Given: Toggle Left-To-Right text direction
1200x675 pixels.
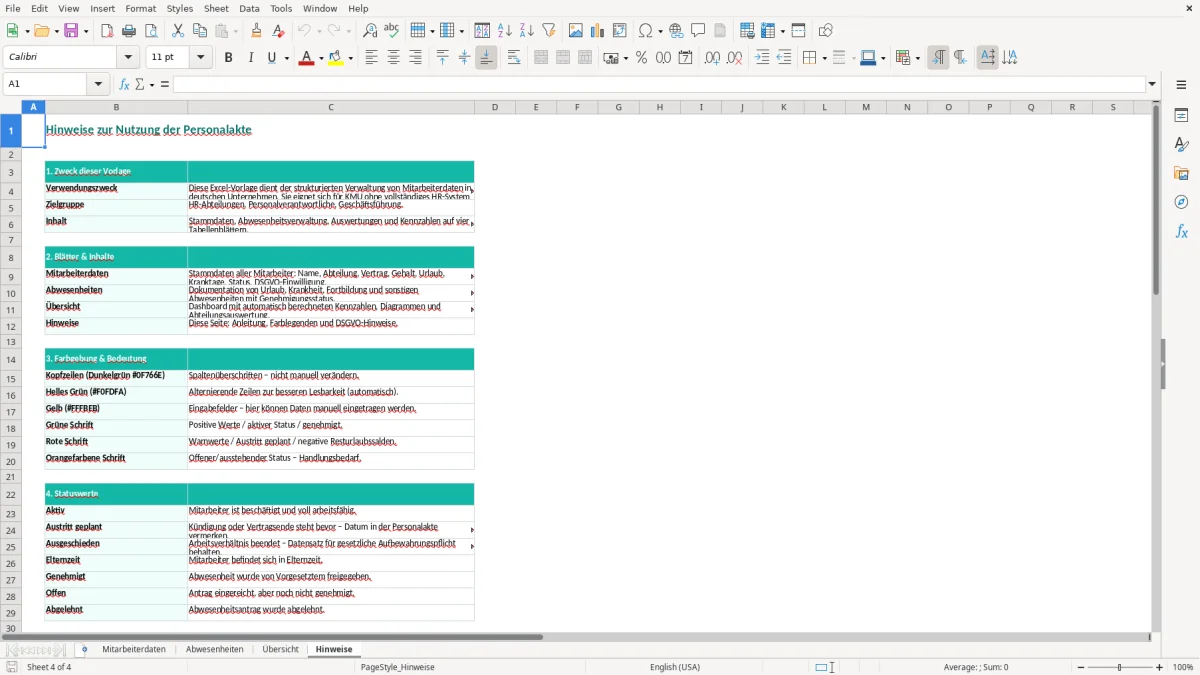Looking at the screenshot, I should point(938,58).
